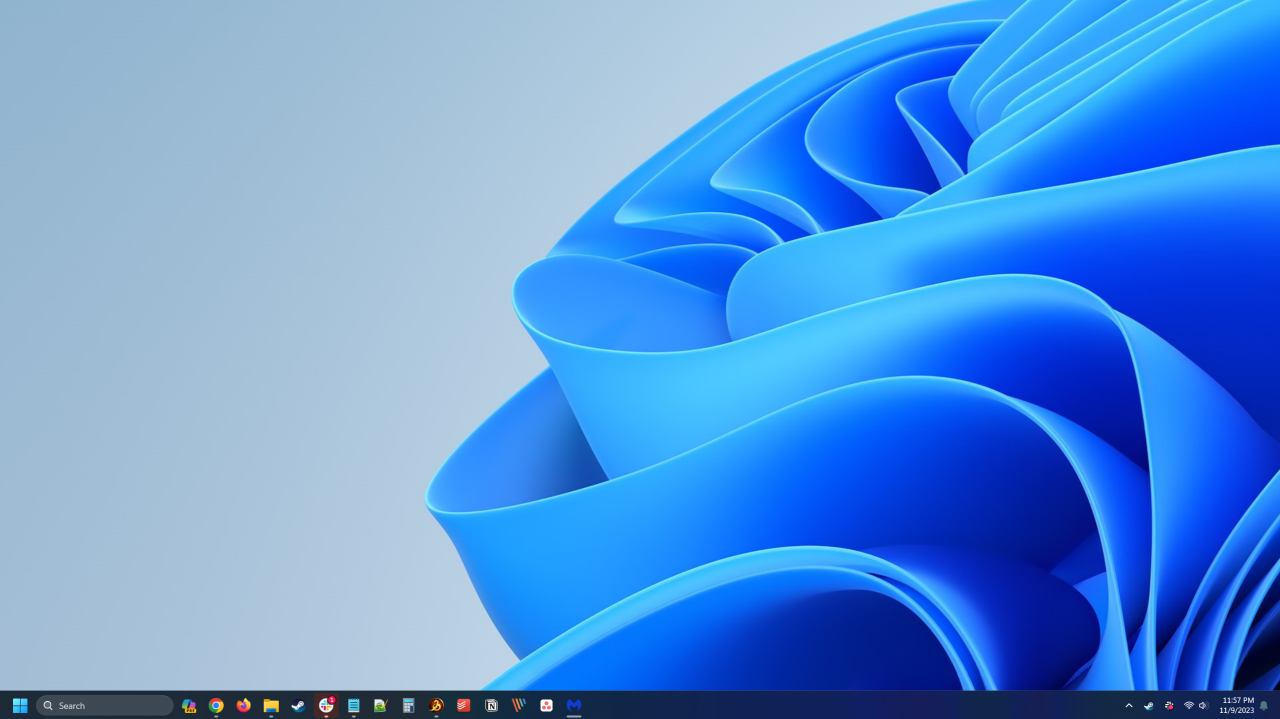Open the Windows Start menu
Image resolution: width=1280 pixels, height=719 pixels.
[20, 705]
